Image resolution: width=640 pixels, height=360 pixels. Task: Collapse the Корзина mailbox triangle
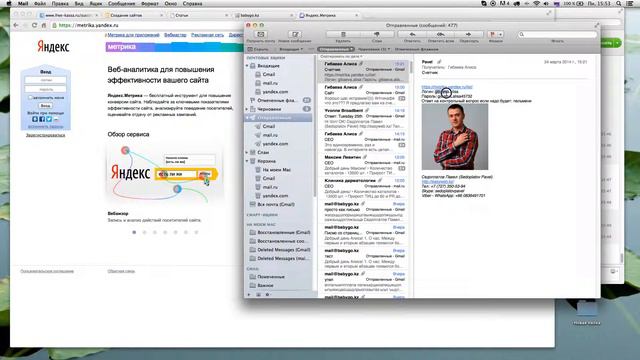tap(247, 161)
